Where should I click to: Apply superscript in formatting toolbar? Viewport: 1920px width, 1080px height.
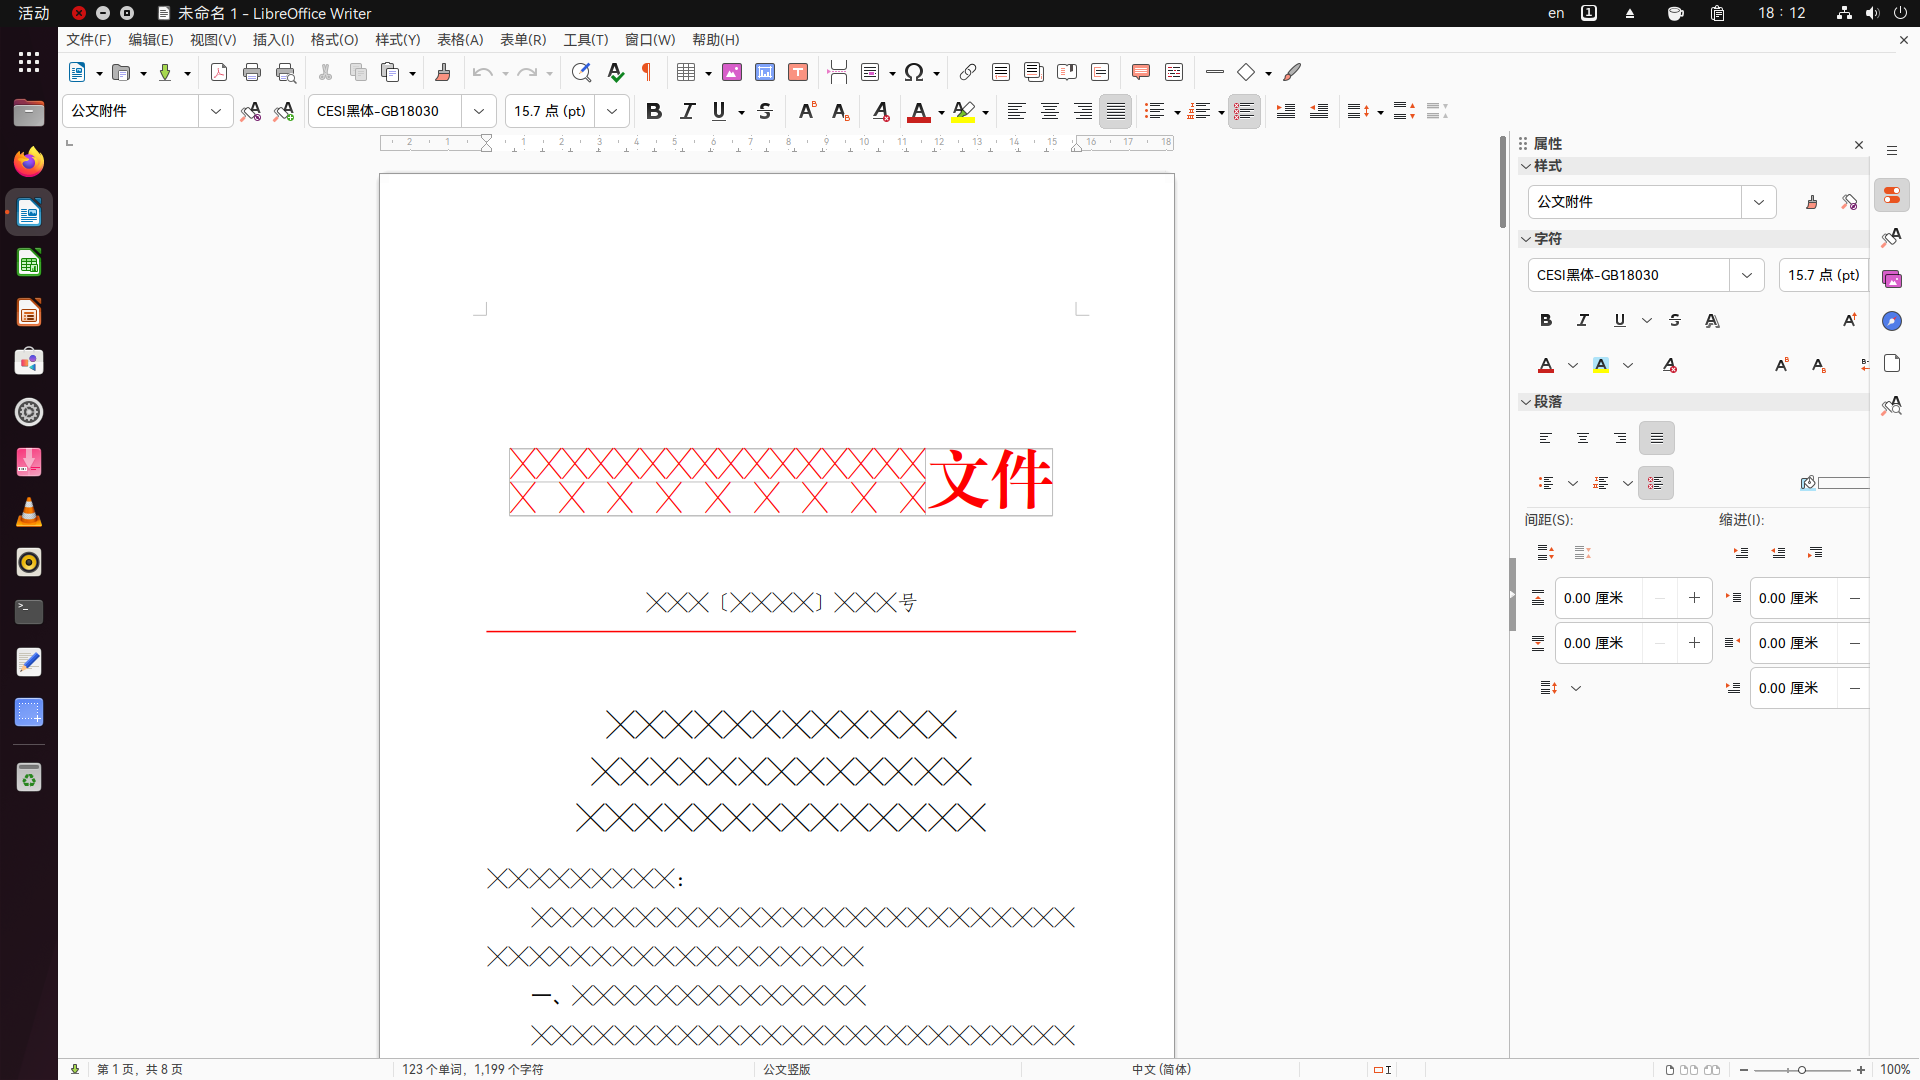click(x=806, y=111)
